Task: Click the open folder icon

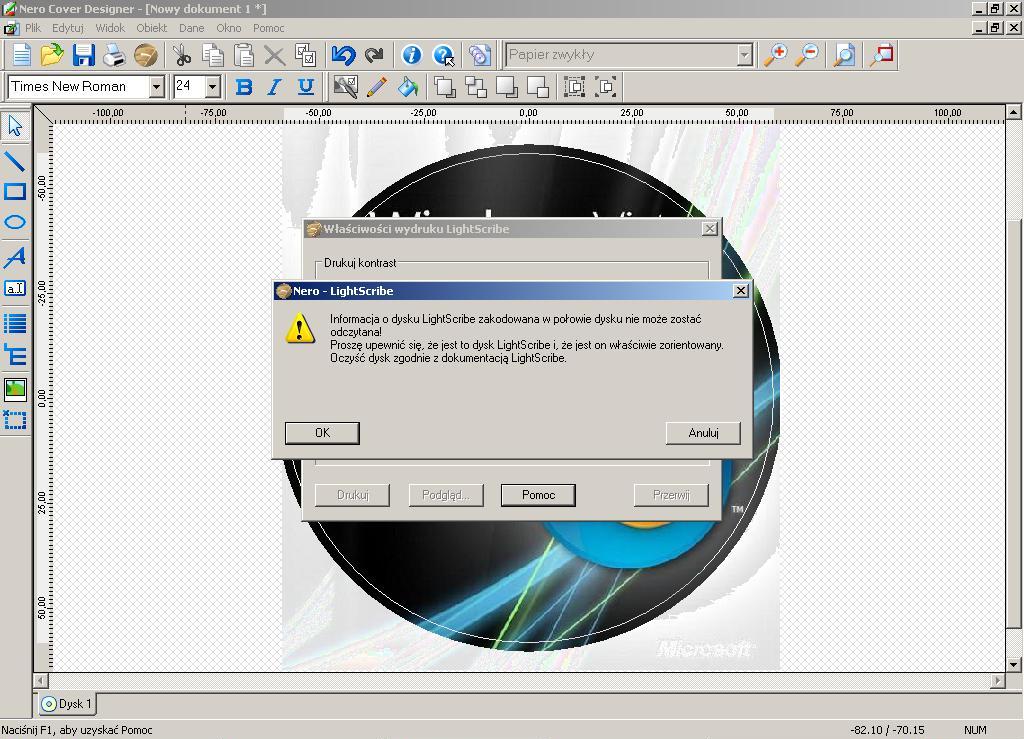Action: (x=52, y=55)
